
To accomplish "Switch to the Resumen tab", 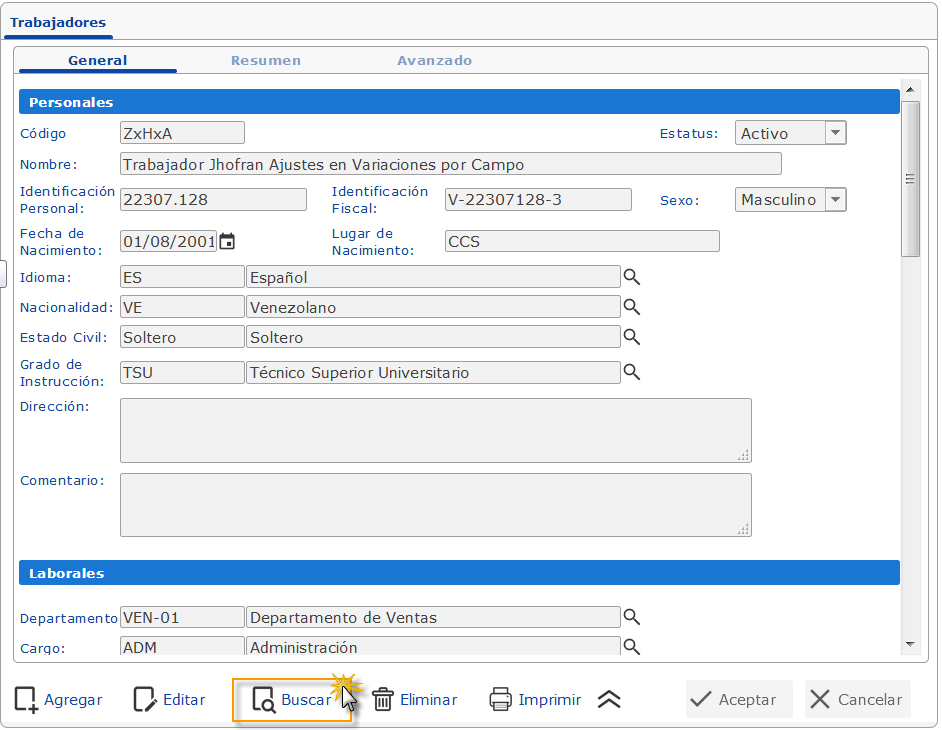I will [x=265, y=60].
